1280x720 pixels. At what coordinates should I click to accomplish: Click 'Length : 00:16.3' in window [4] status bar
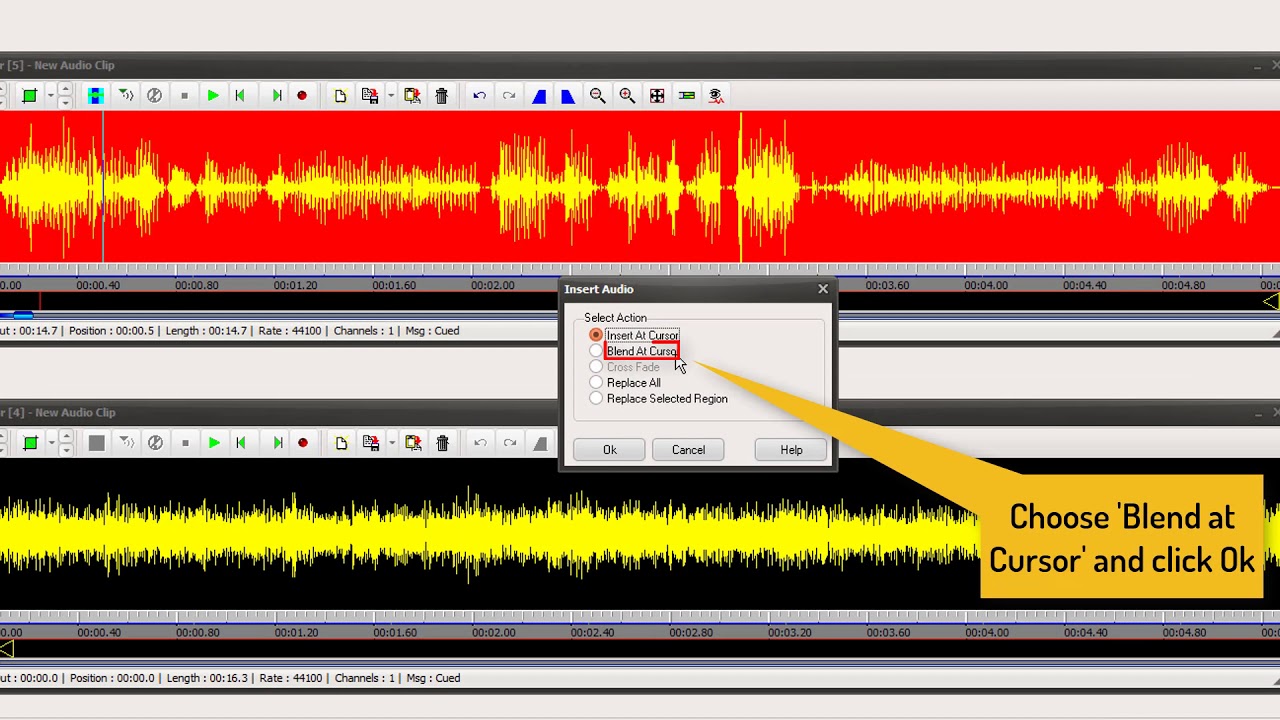[207, 678]
